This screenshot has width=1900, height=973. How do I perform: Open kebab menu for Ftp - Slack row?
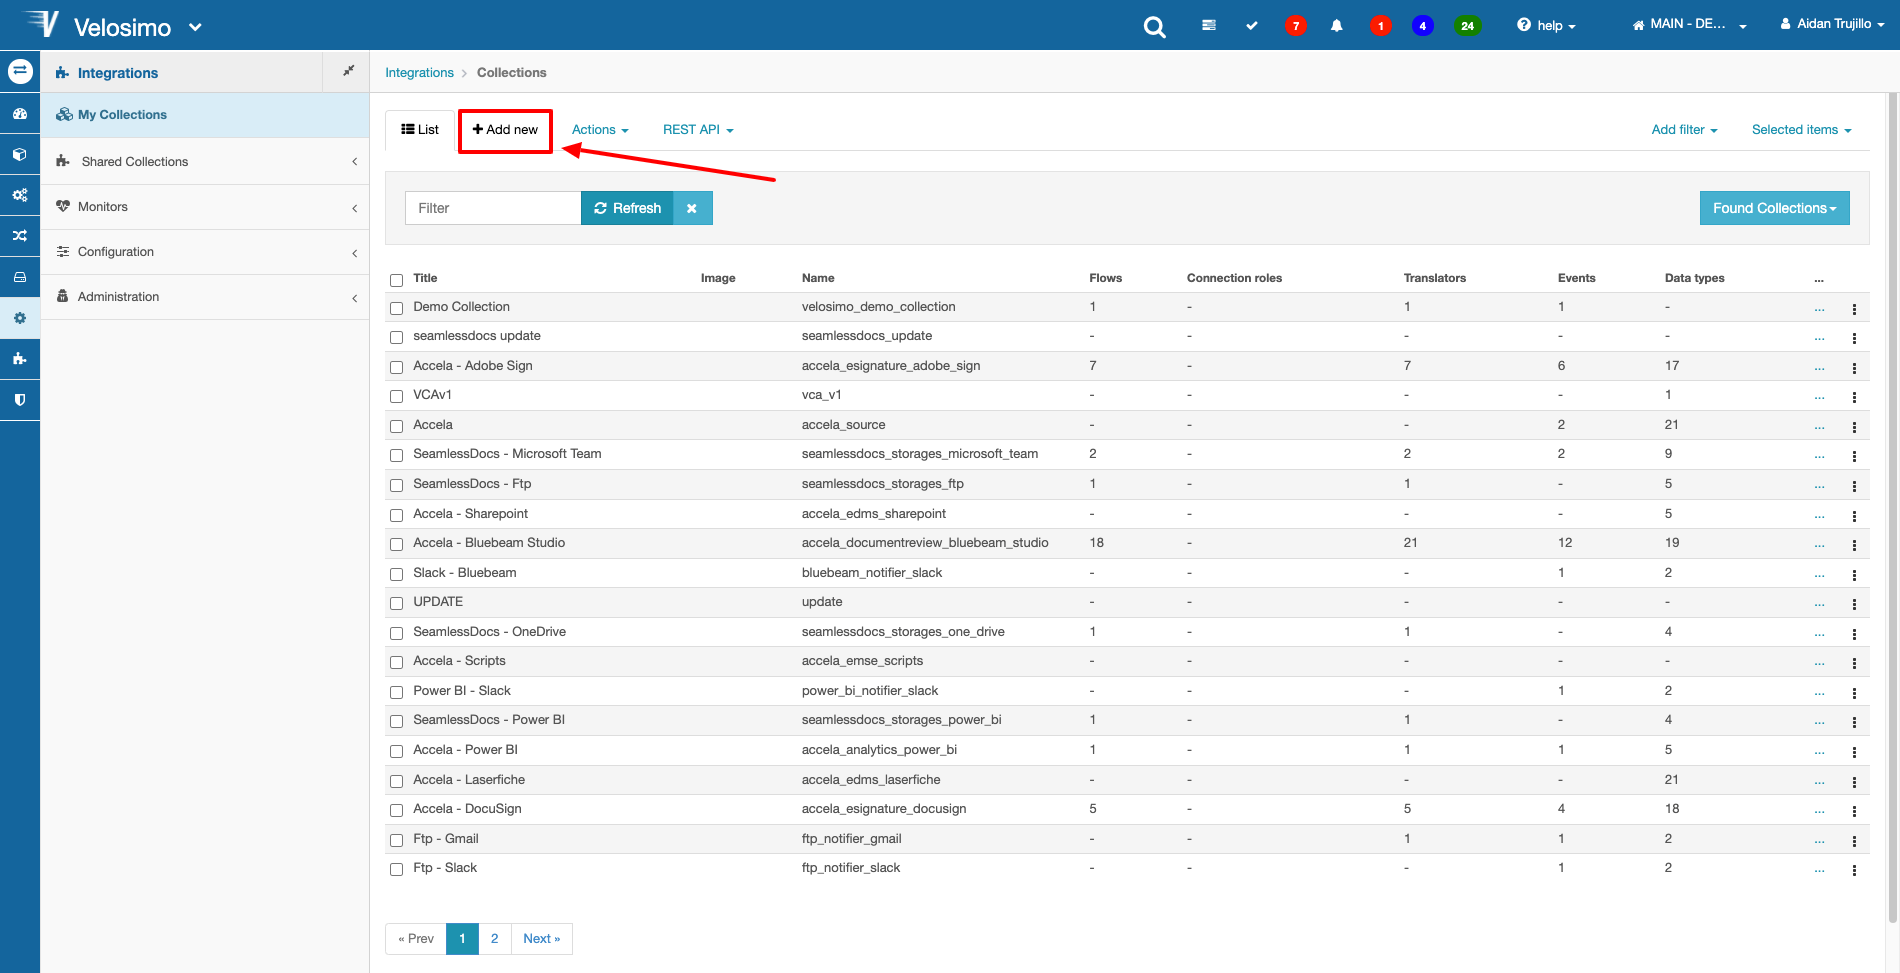point(1854,870)
